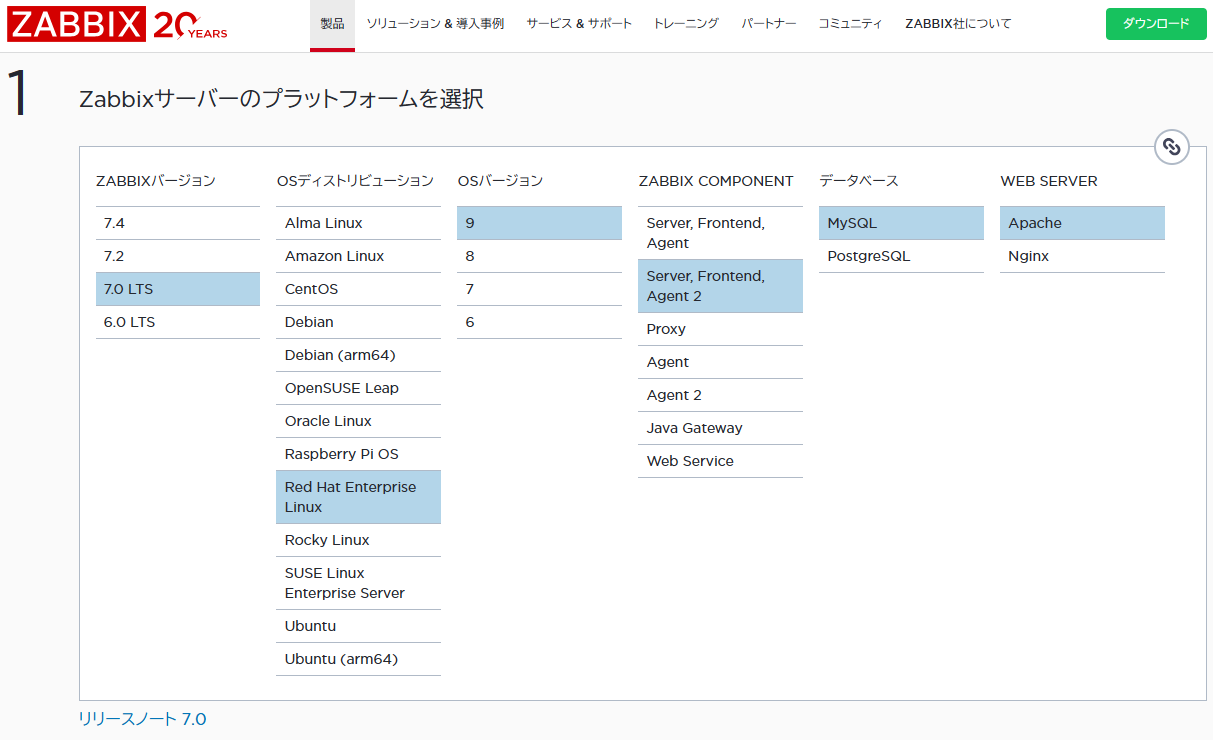Choose Ubuntu distribution
Screen dimensions: 1213x740
pos(359,626)
